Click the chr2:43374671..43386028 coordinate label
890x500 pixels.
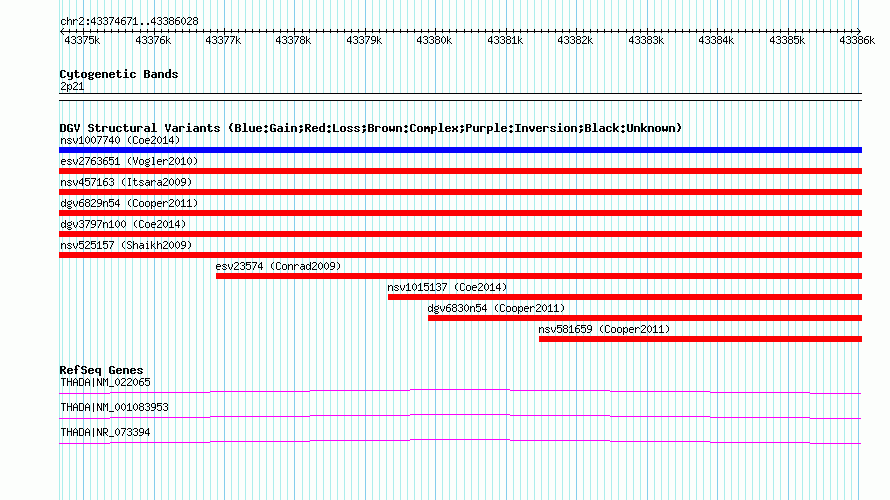tap(129, 21)
